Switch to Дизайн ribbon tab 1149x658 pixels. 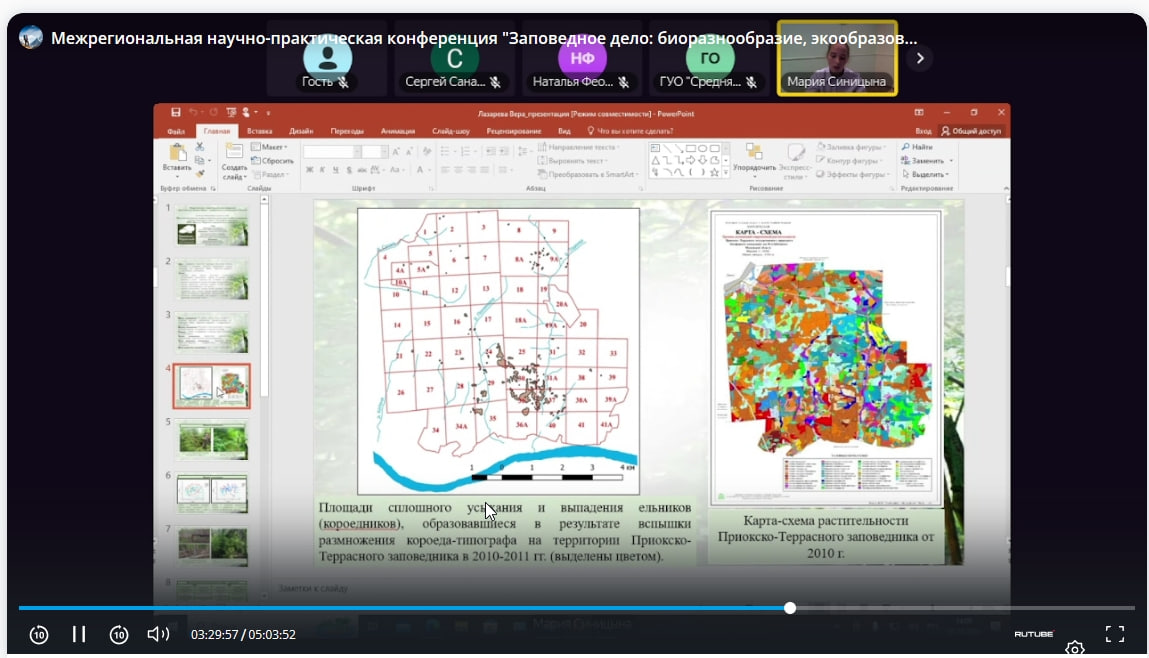coord(301,131)
